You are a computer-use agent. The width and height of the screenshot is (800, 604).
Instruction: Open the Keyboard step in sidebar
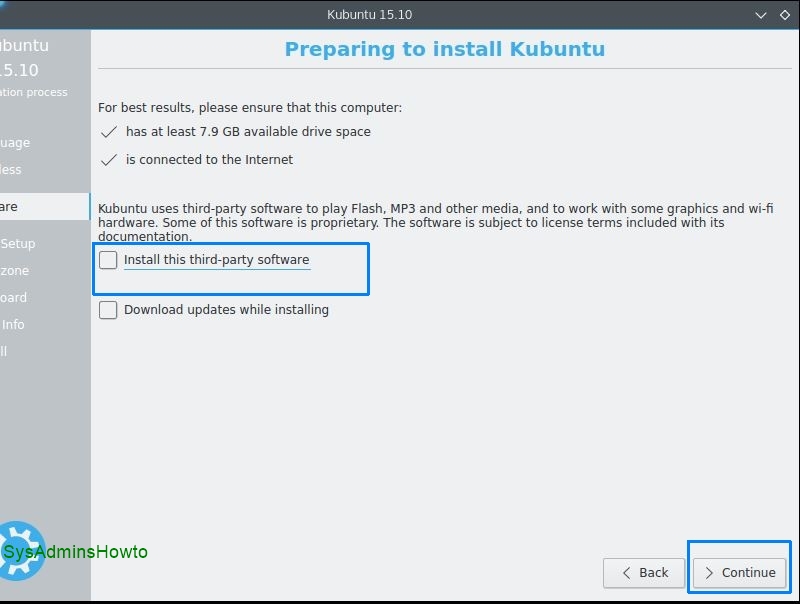point(14,298)
